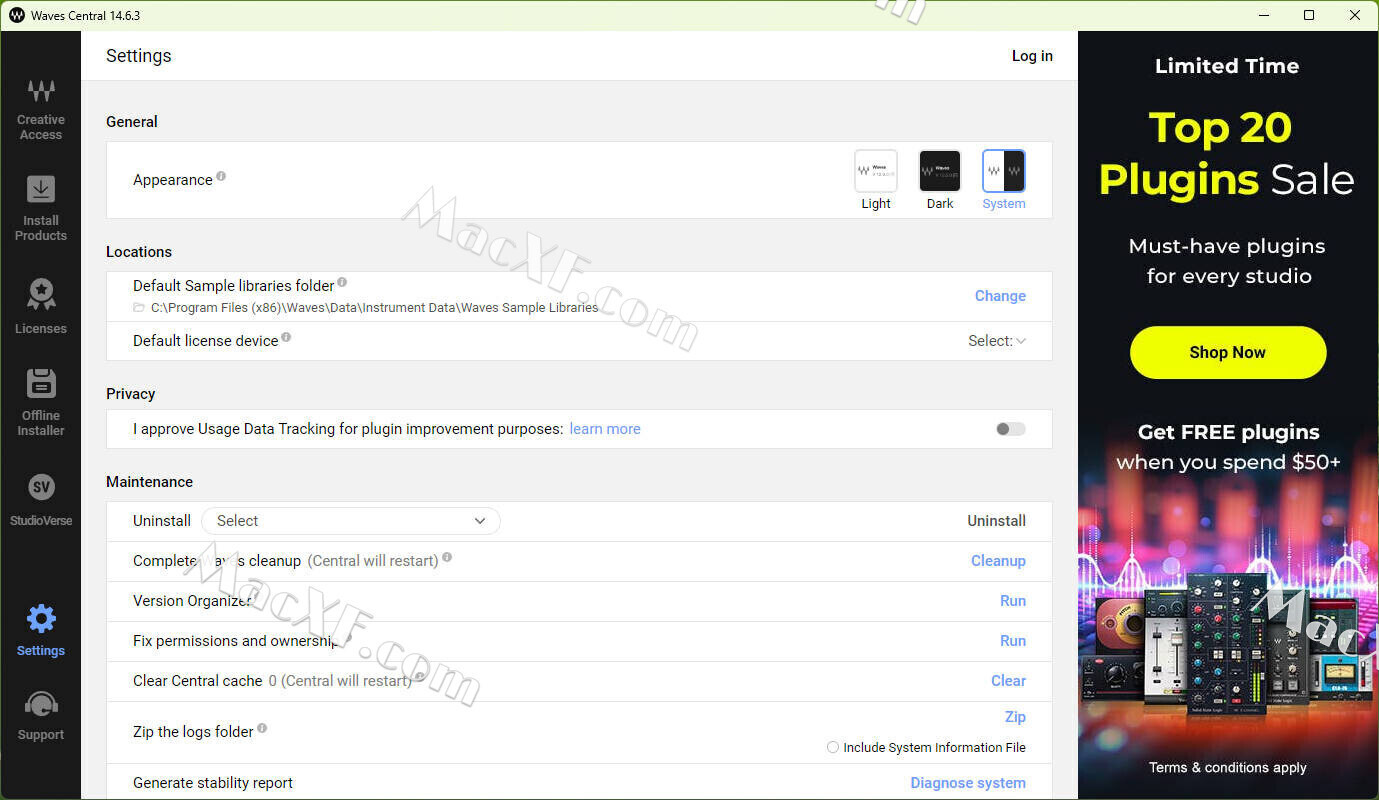The height and width of the screenshot is (800, 1379).
Task: Click the sample libraries folder path text
Action: point(375,308)
